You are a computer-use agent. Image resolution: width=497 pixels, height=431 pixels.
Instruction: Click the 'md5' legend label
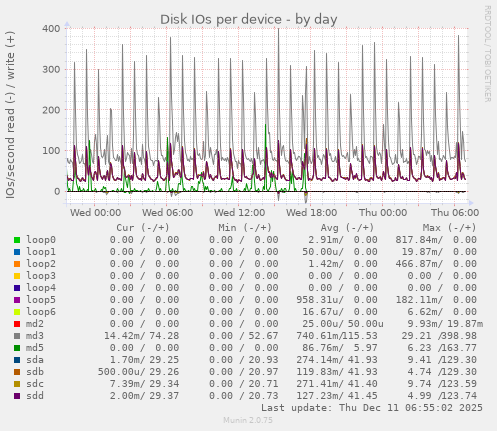35,348
